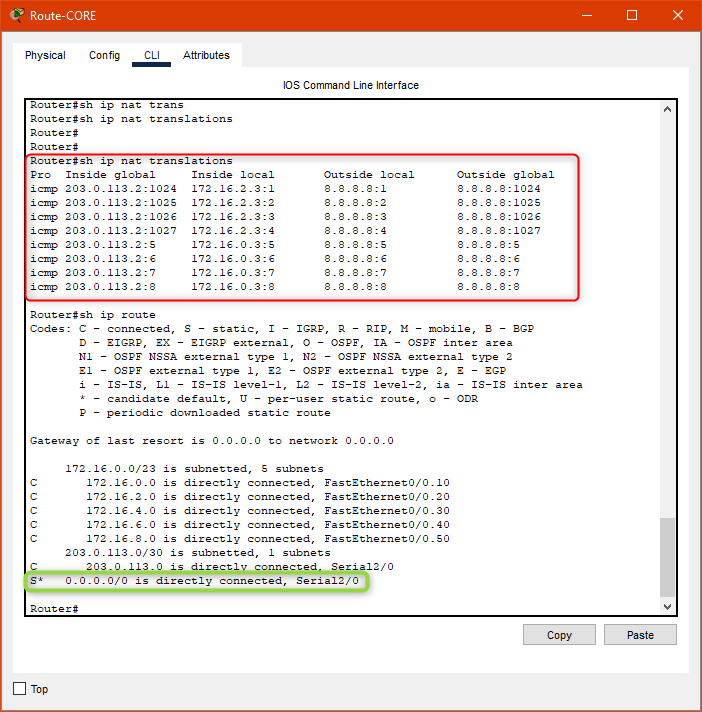702x712 pixels.
Task: Click the '8.8.8.8:1027' outside global entry
Action: (x=499, y=231)
